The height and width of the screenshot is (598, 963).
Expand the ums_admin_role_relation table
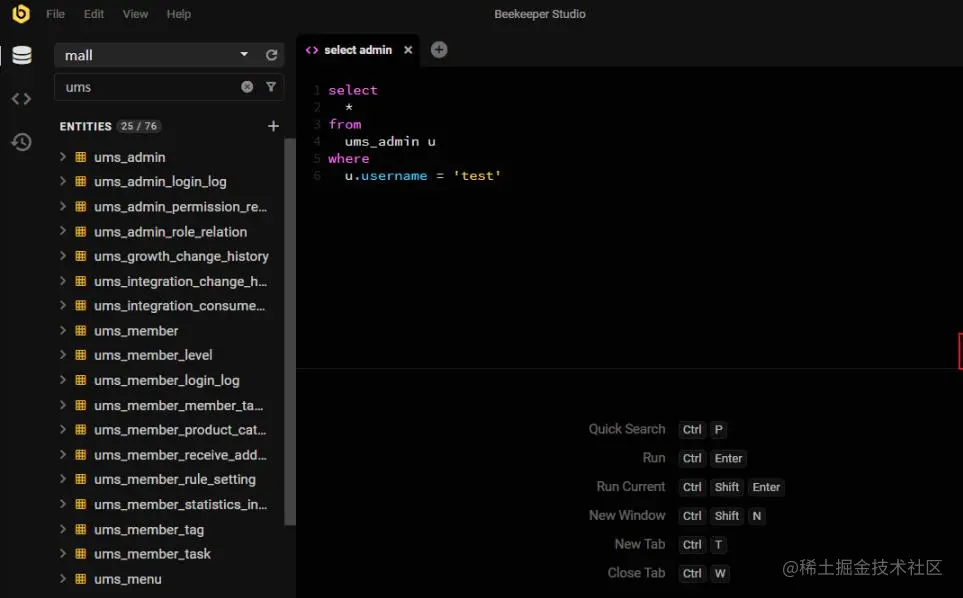point(63,231)
